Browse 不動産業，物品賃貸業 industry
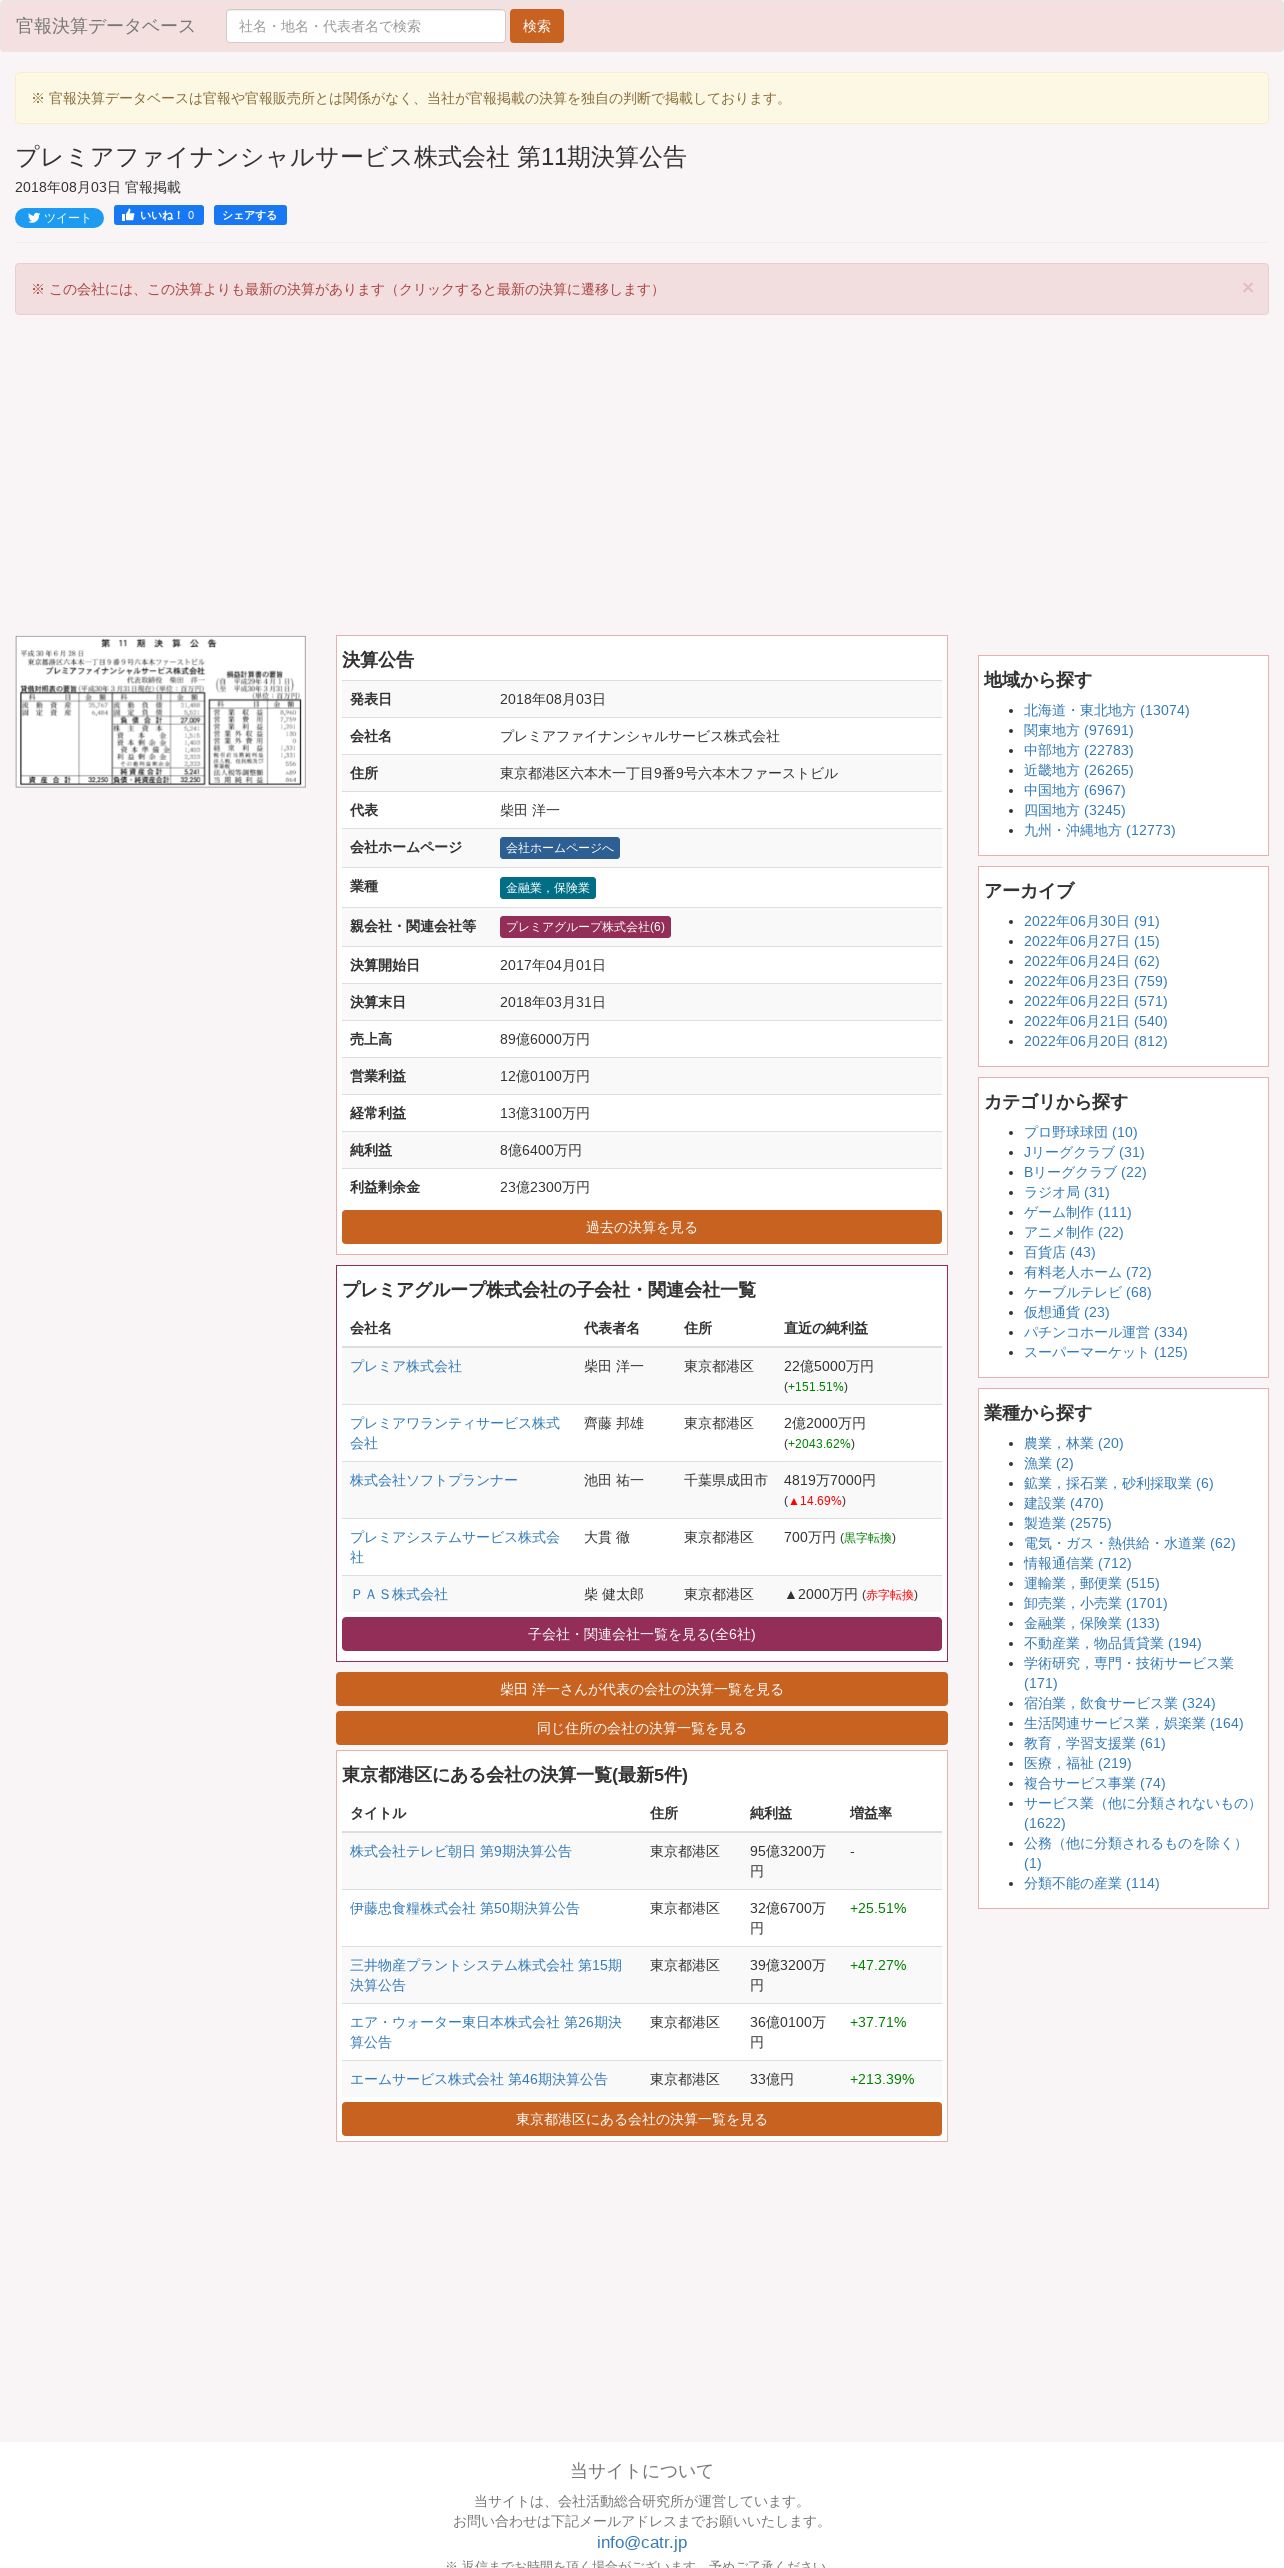 [1113, 1643]
